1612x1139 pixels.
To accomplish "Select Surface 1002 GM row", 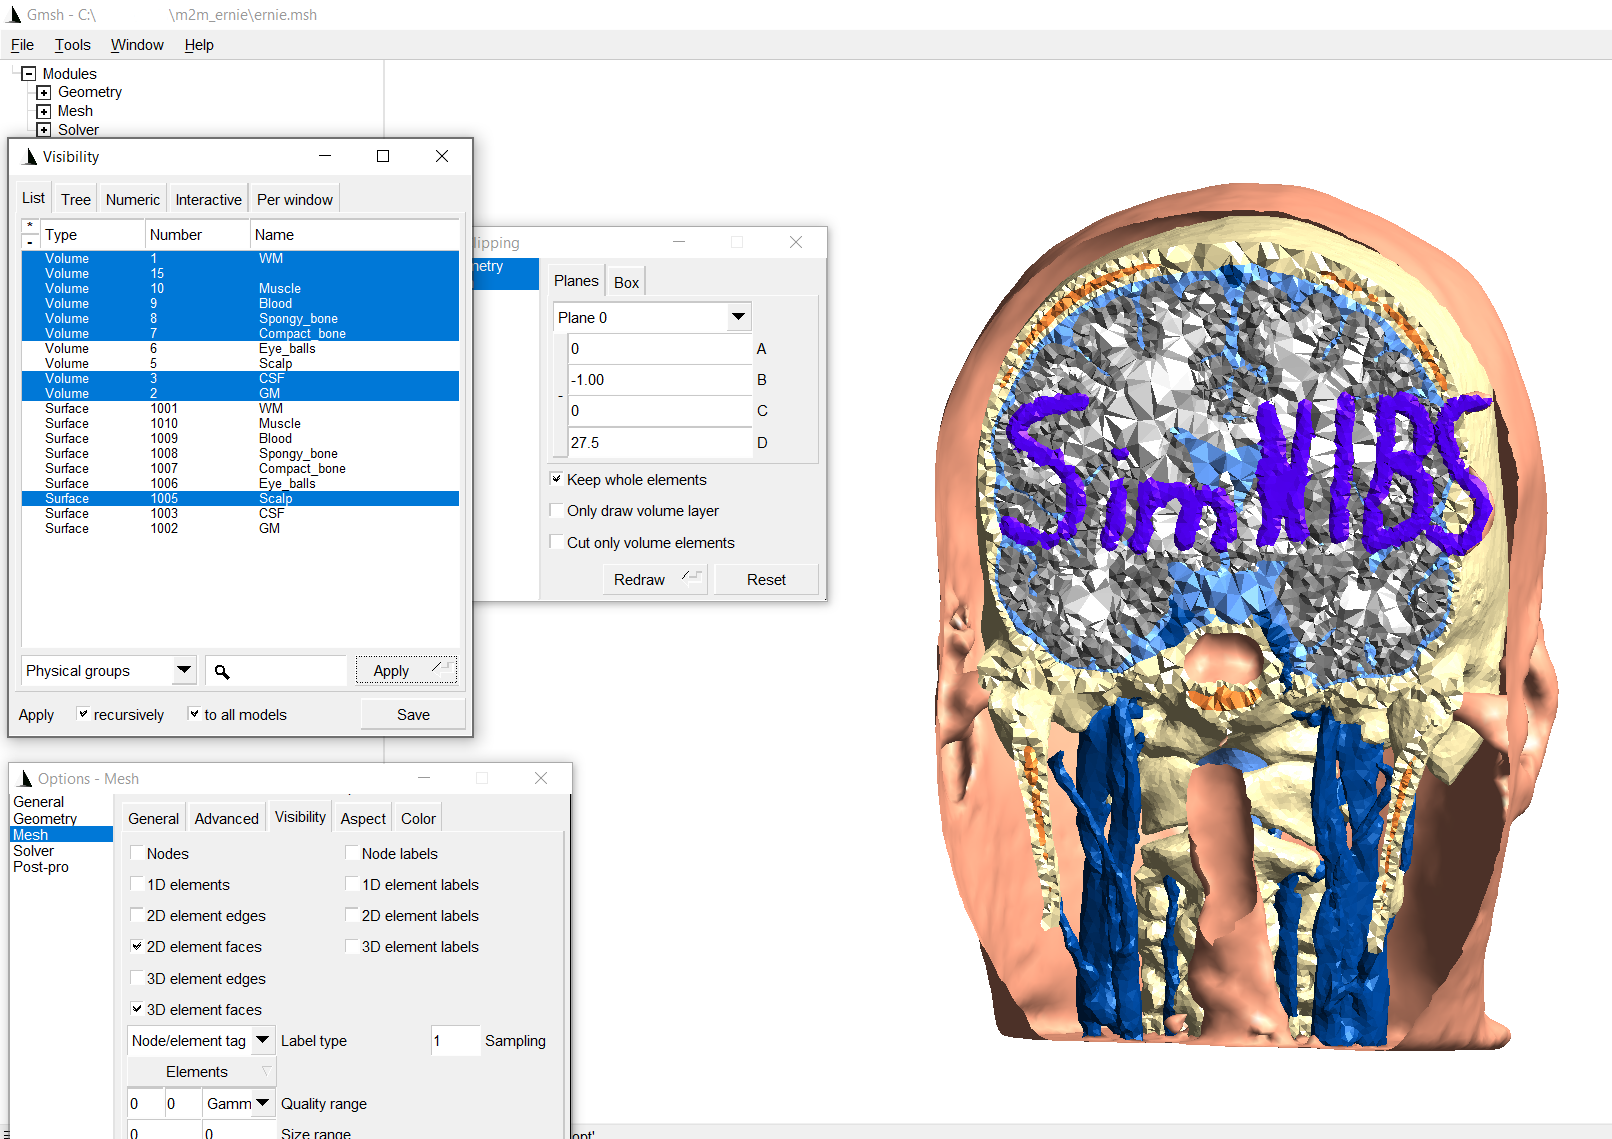I will pos(240,528).
